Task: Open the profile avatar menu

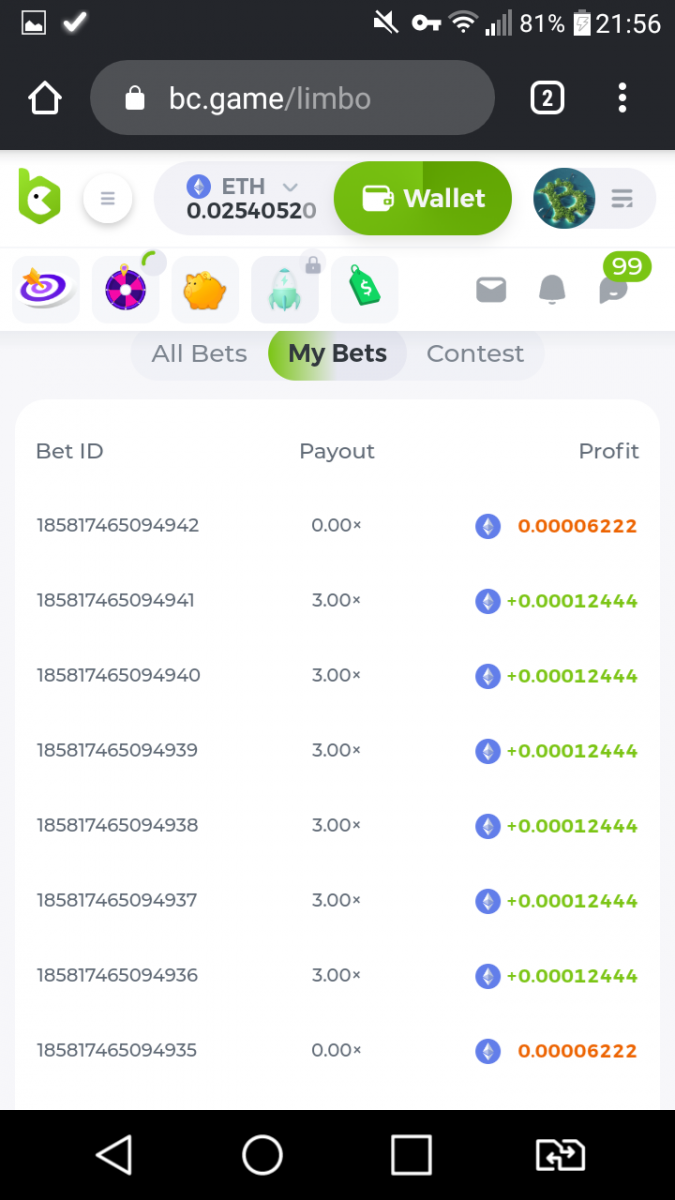Action: [x=565, y=198]
